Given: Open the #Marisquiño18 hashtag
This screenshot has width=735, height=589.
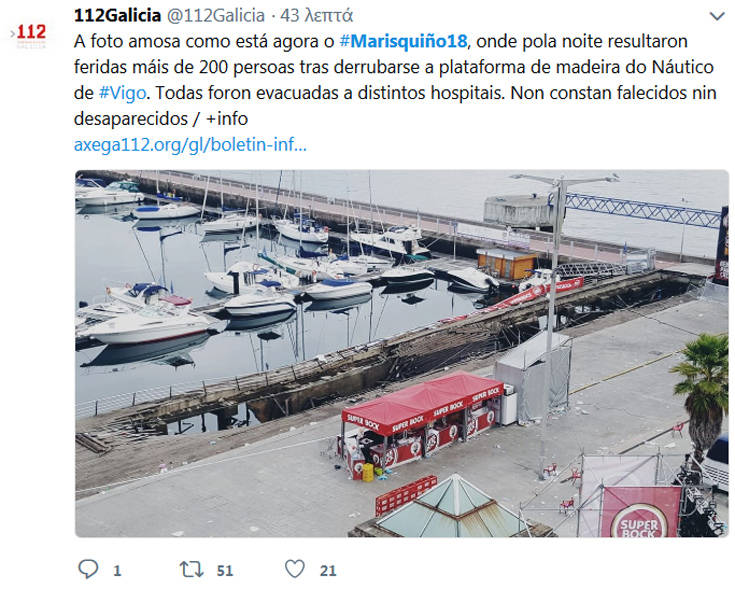Looking at the screenshot, I should (403, 41).
